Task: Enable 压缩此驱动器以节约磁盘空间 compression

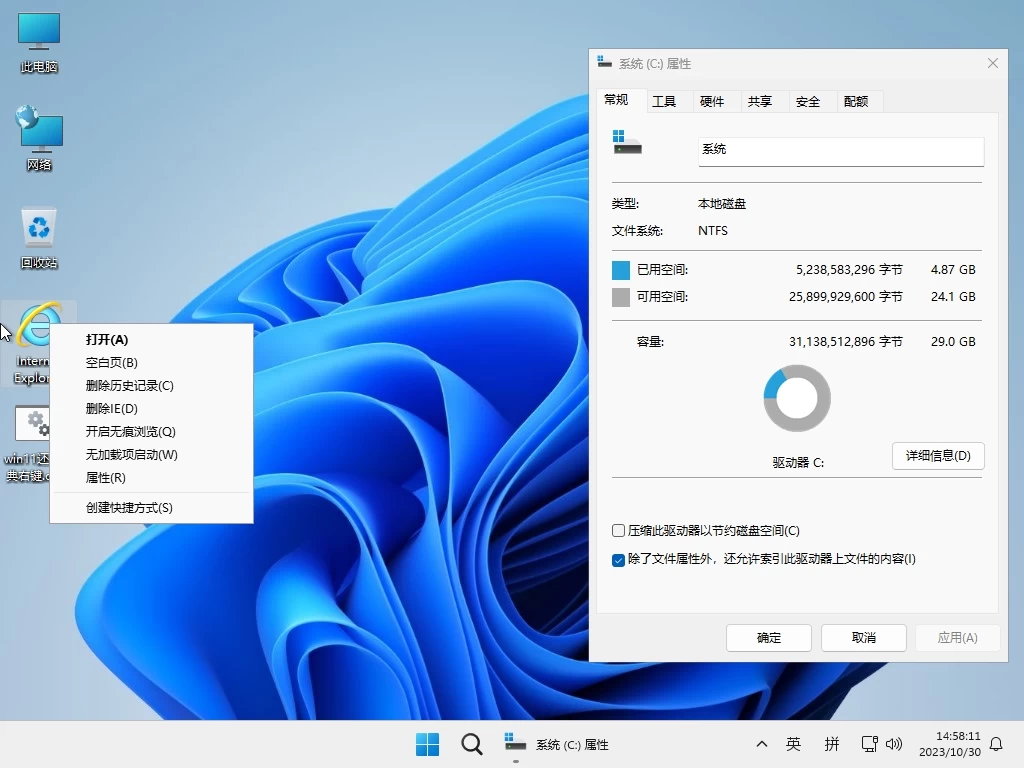Action: tap(617, 531)
